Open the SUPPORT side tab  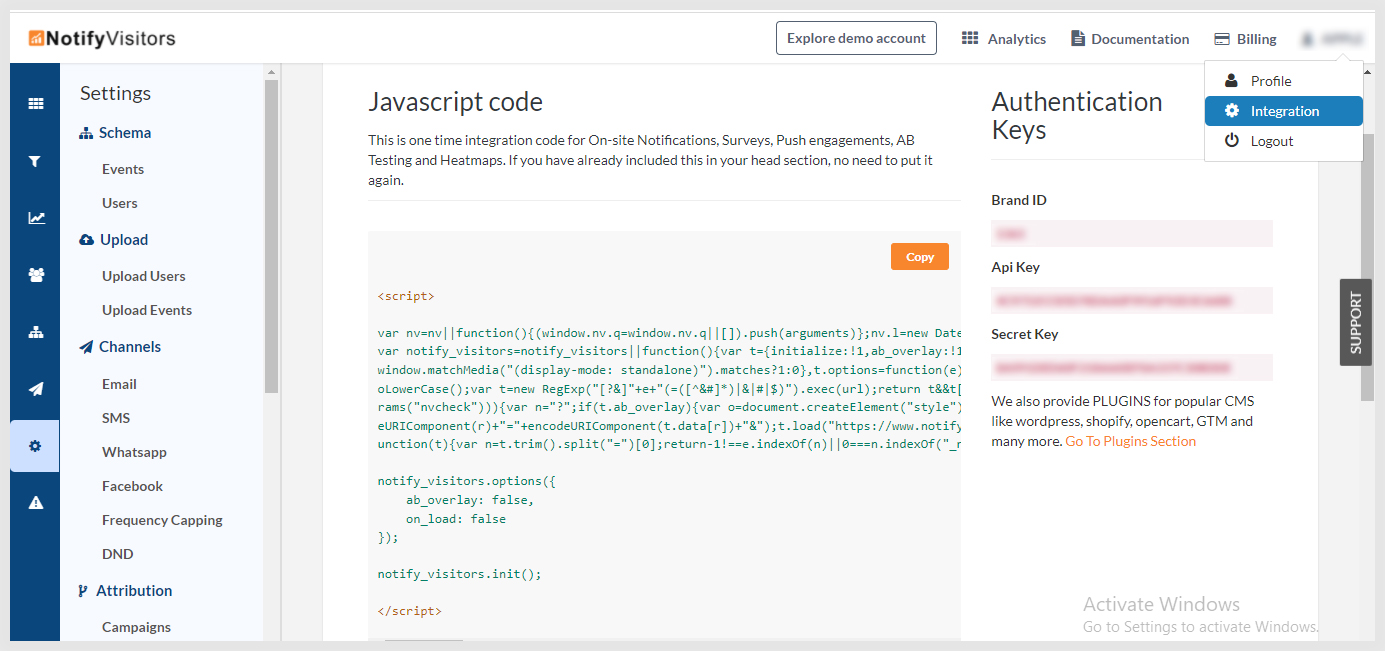[x=1355, y=322]
